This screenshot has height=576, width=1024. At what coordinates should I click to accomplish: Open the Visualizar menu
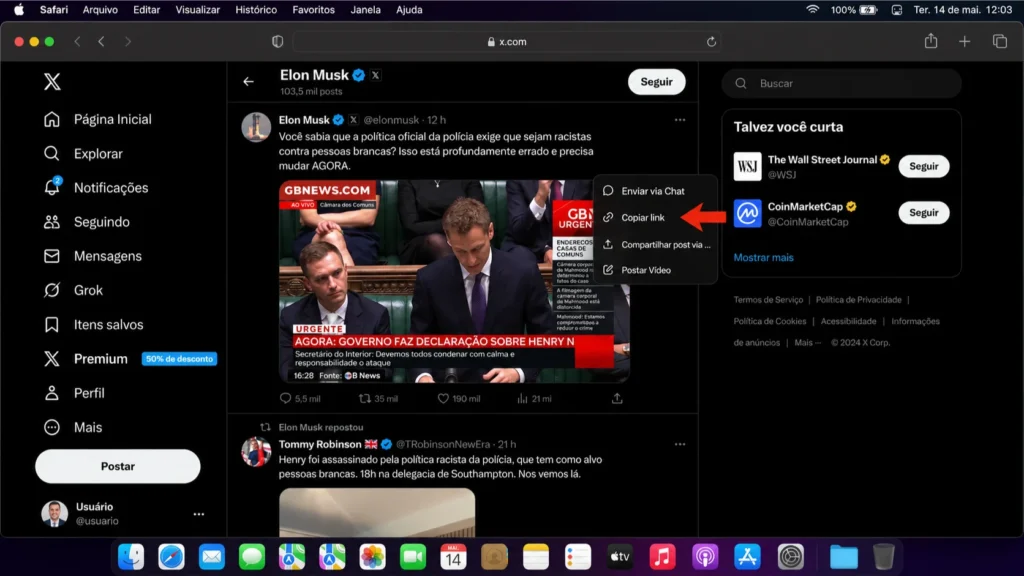pos(197,10)
